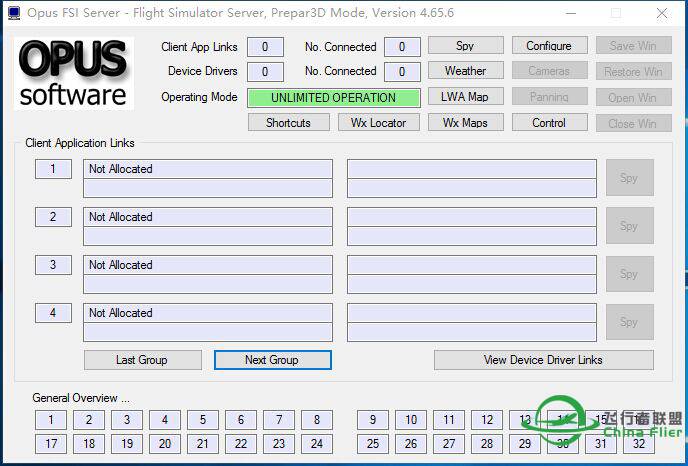
Task: Click the first Not Allocated field
Action: (207, 169)
